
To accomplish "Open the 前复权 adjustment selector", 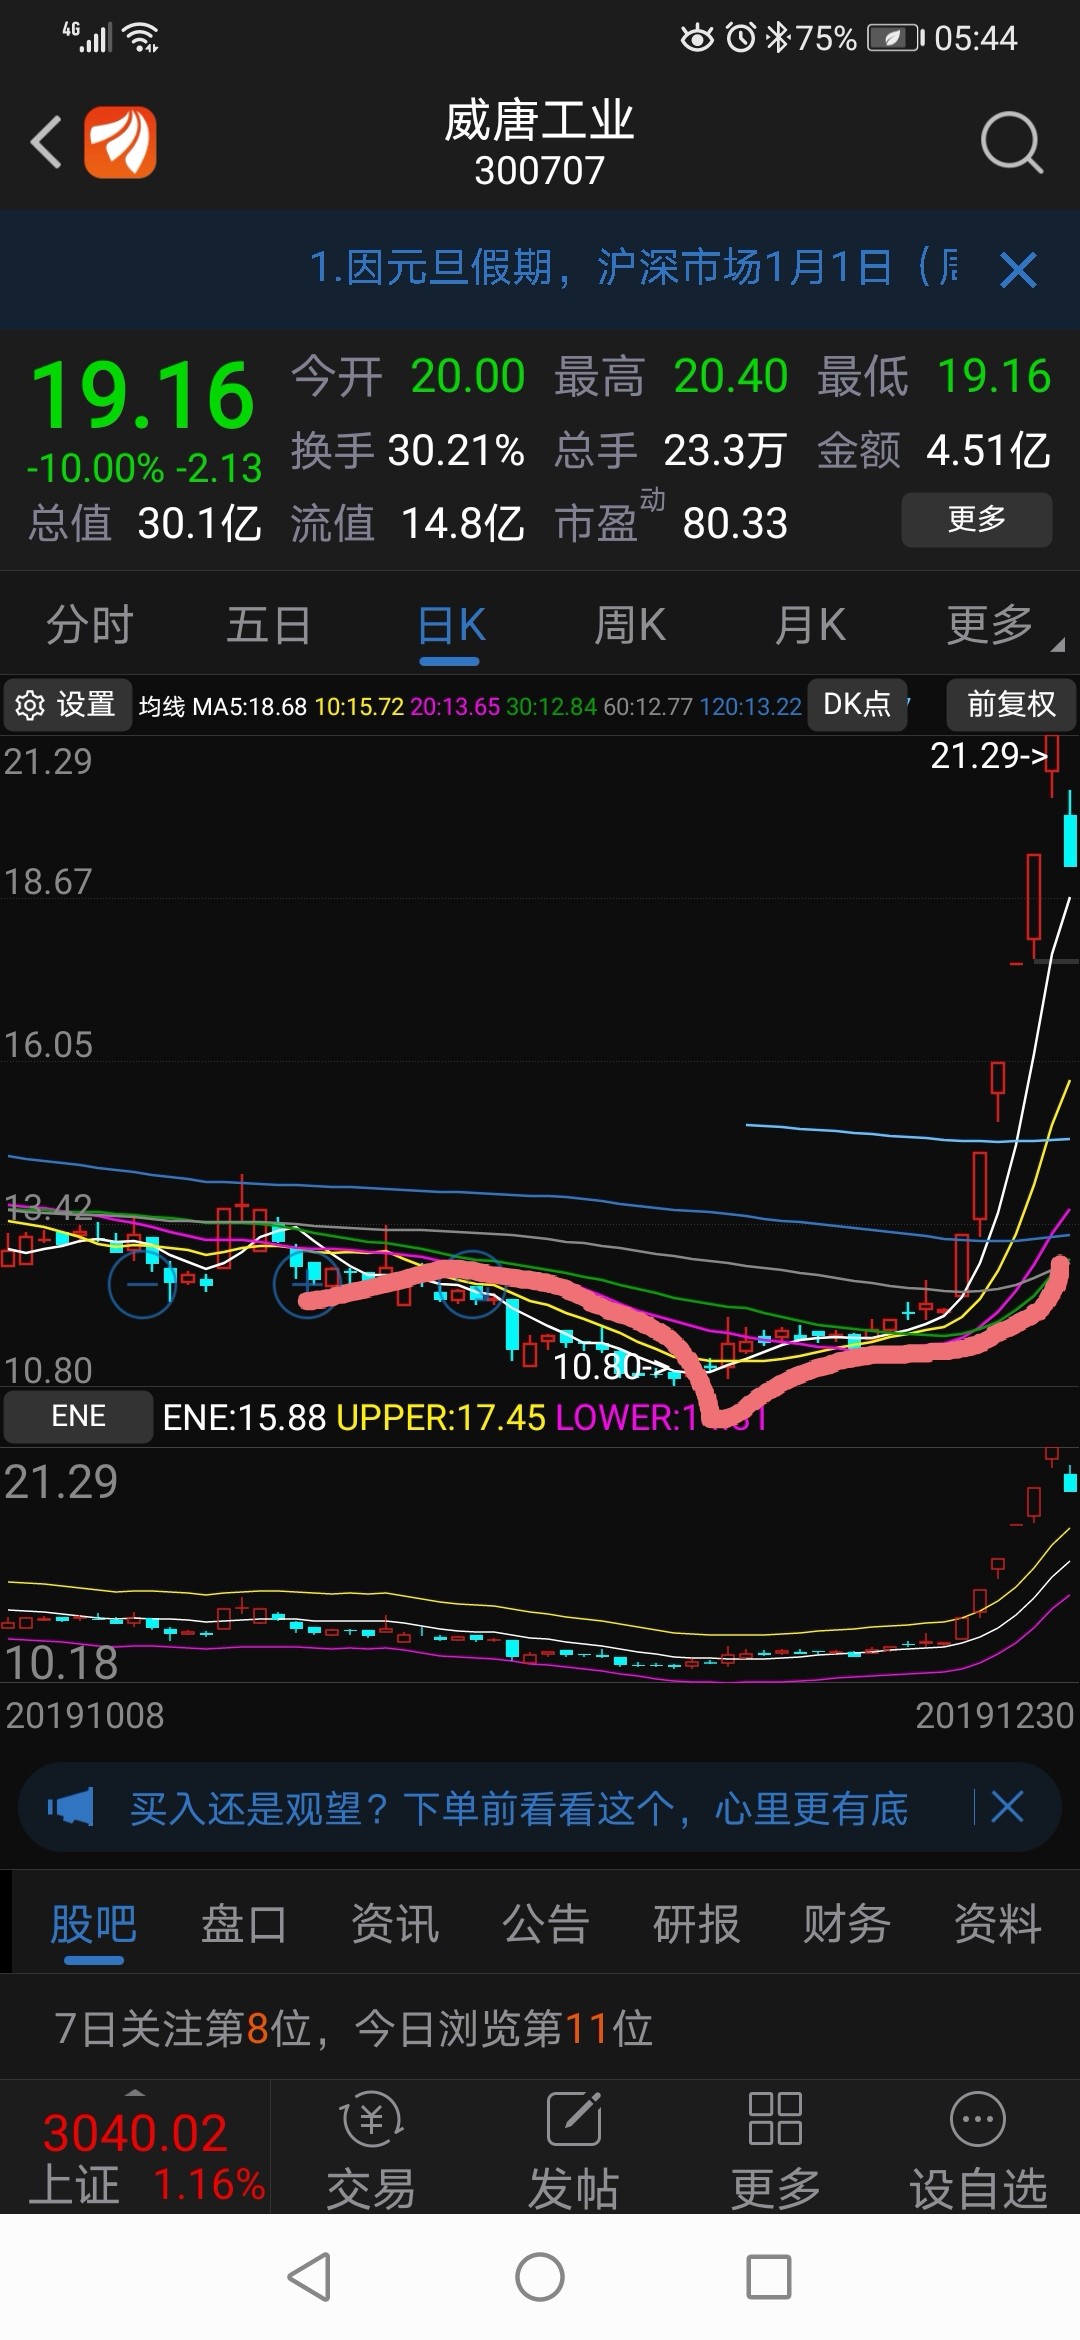I will (x=1011, y=705).
